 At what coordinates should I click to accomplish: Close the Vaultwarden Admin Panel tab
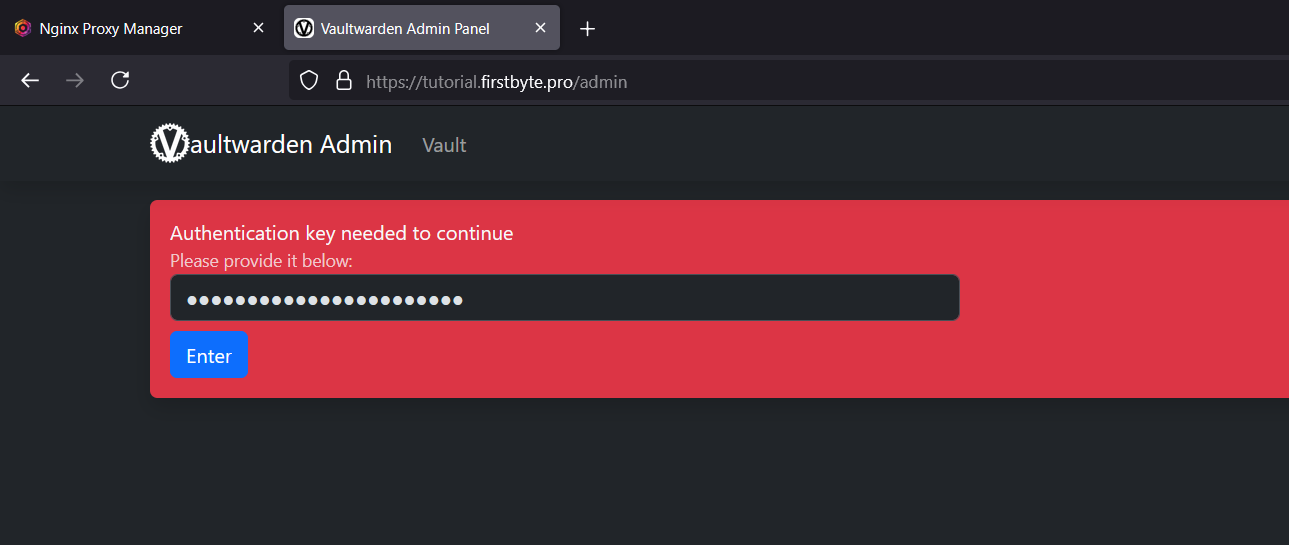tap(540, 29)
